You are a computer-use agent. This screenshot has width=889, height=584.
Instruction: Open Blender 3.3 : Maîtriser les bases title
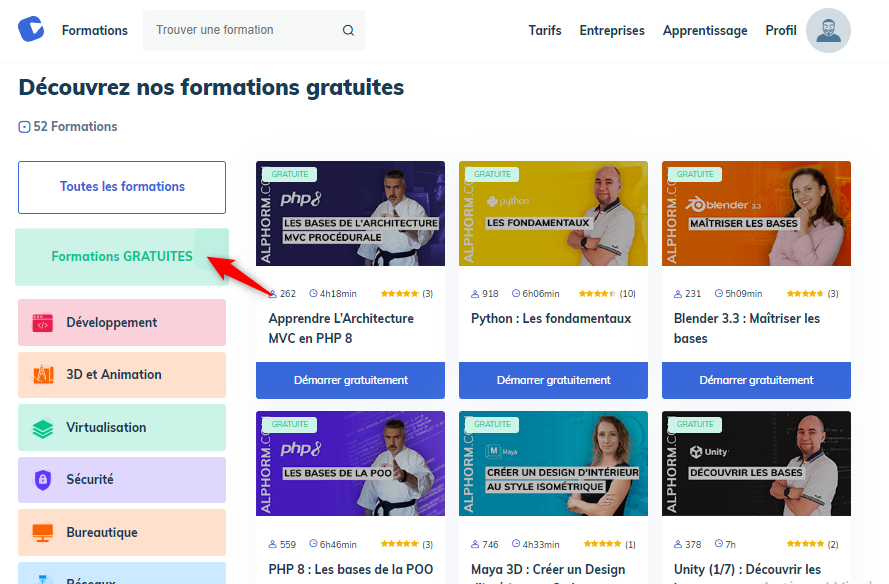(x=747, y=328)
